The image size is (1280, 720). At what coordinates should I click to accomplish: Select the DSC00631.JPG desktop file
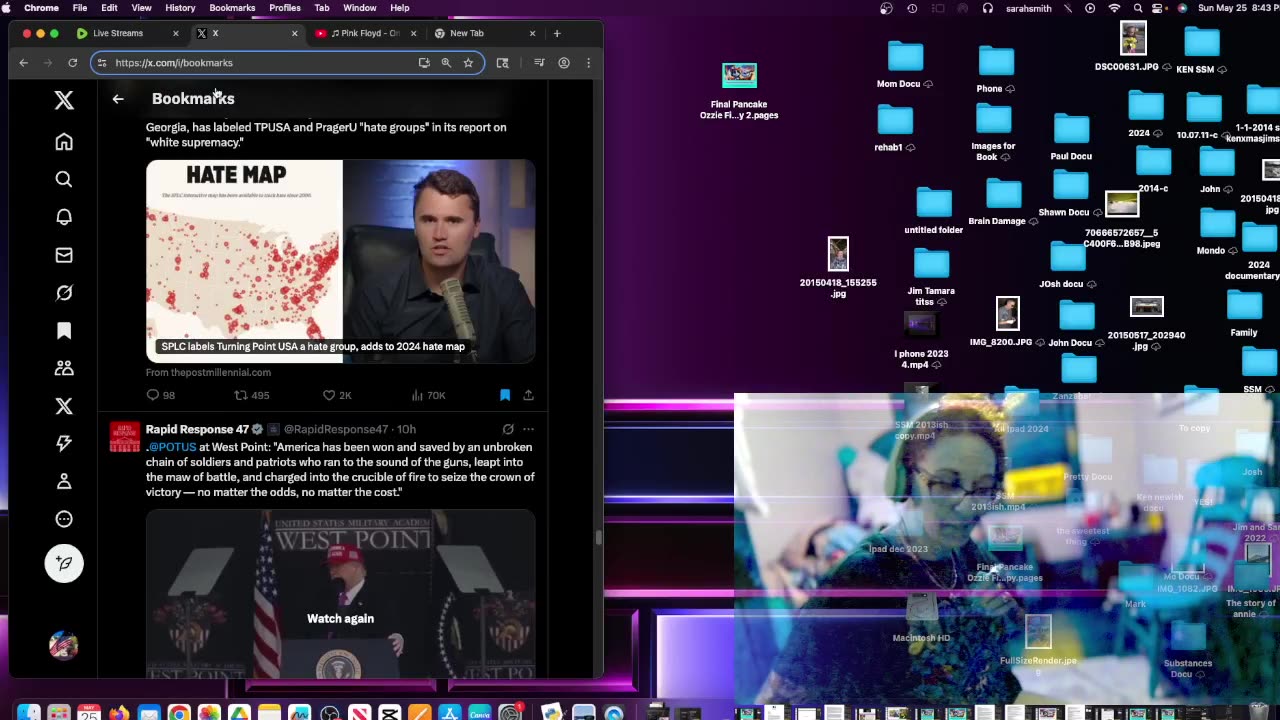(1132, 47)
